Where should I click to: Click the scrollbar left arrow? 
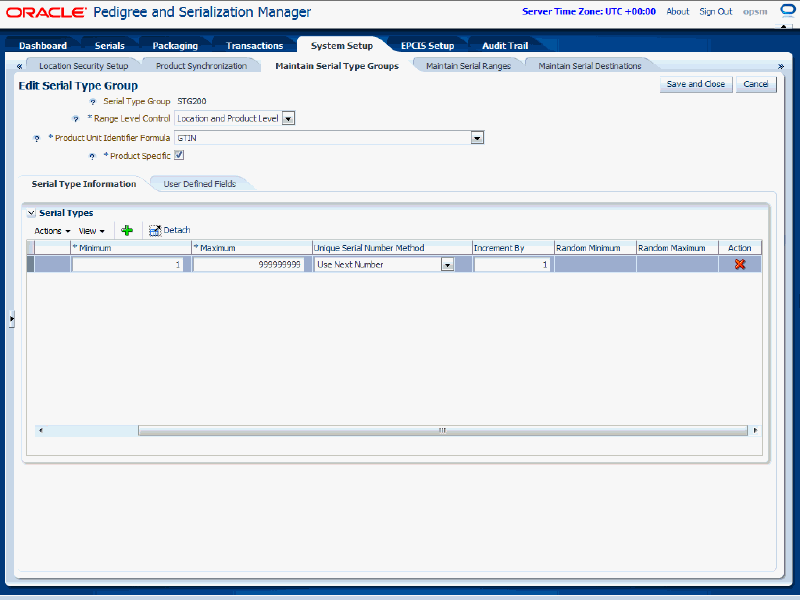pyautogui.click(x=41, y=431)
